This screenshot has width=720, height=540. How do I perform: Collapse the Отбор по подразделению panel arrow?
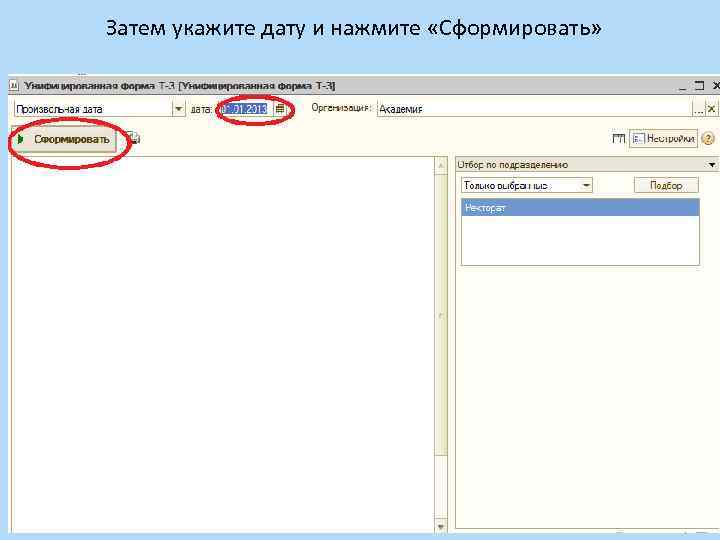[711, 164]
